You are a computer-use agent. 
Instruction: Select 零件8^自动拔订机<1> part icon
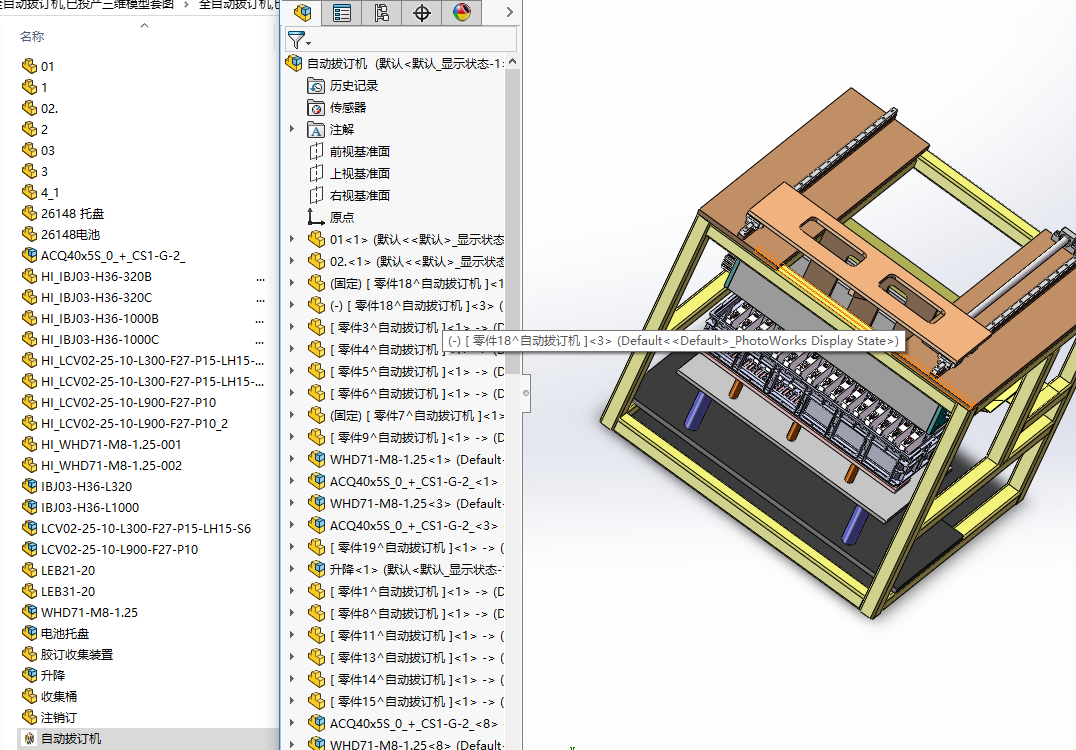[316, 613]
